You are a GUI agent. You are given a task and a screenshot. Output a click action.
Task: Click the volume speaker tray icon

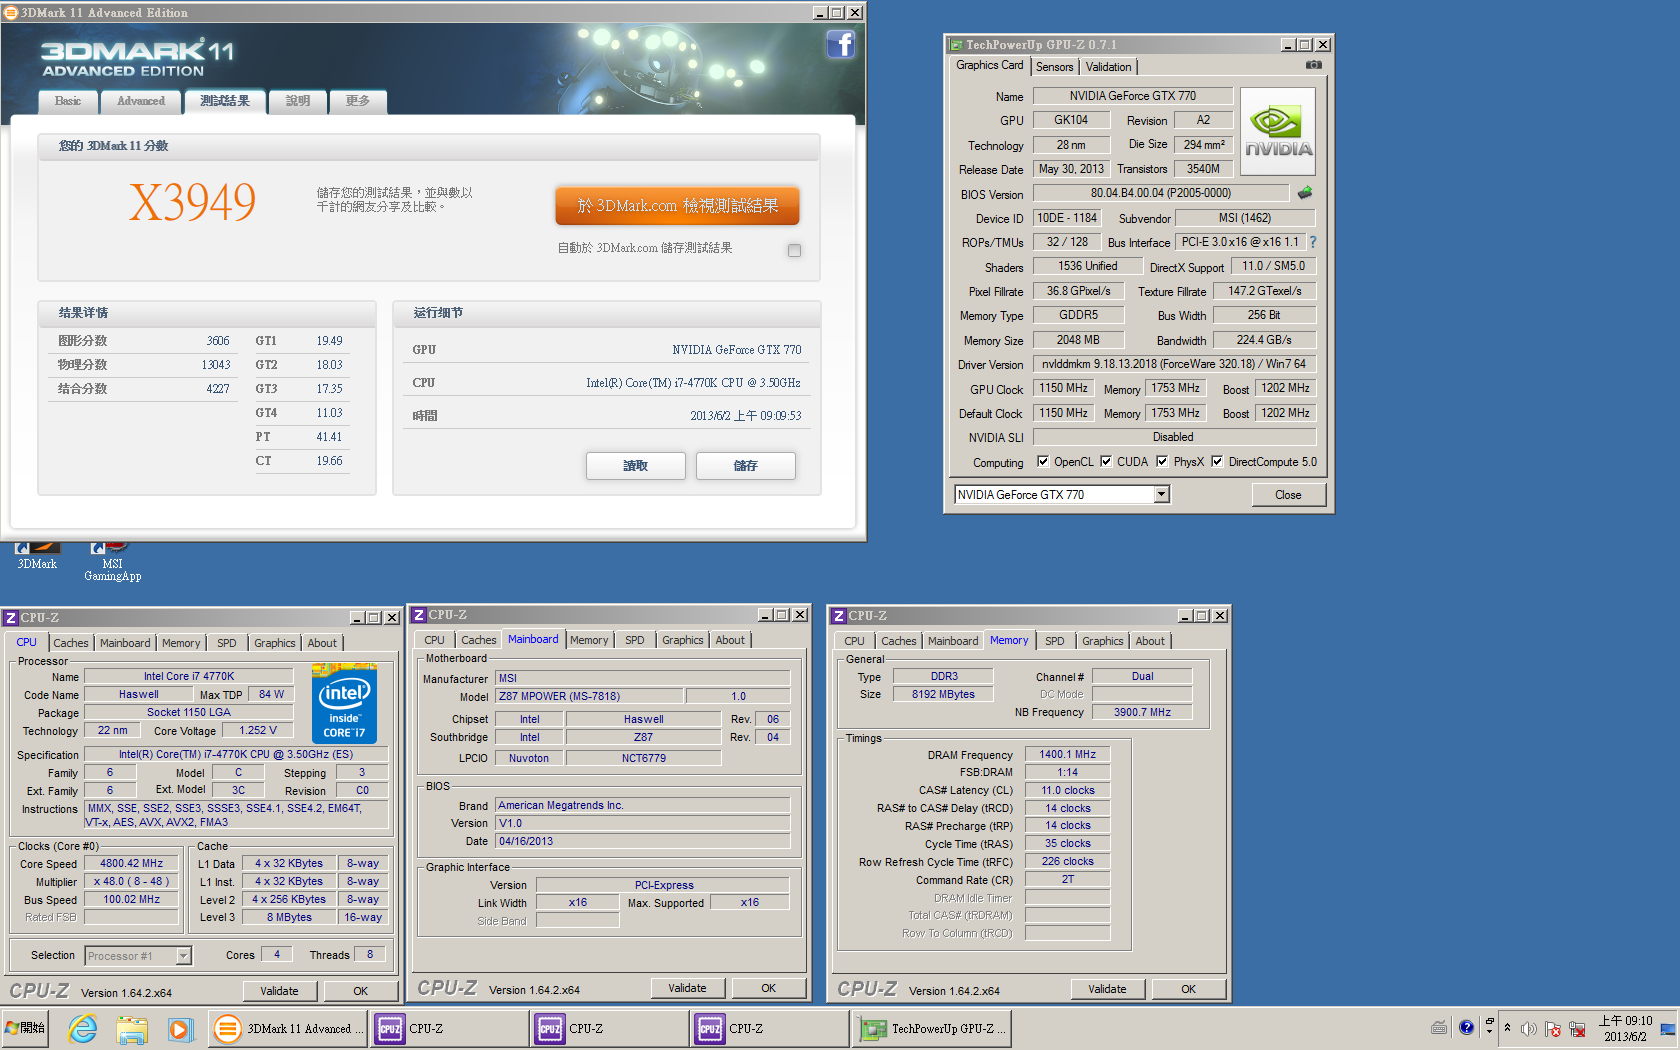1528,1028
